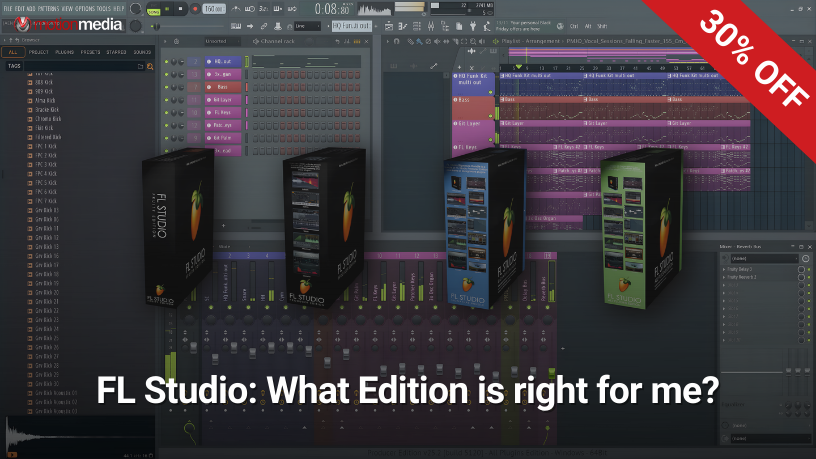Click the Bass track header in playlist

click(x=474, y=108)
